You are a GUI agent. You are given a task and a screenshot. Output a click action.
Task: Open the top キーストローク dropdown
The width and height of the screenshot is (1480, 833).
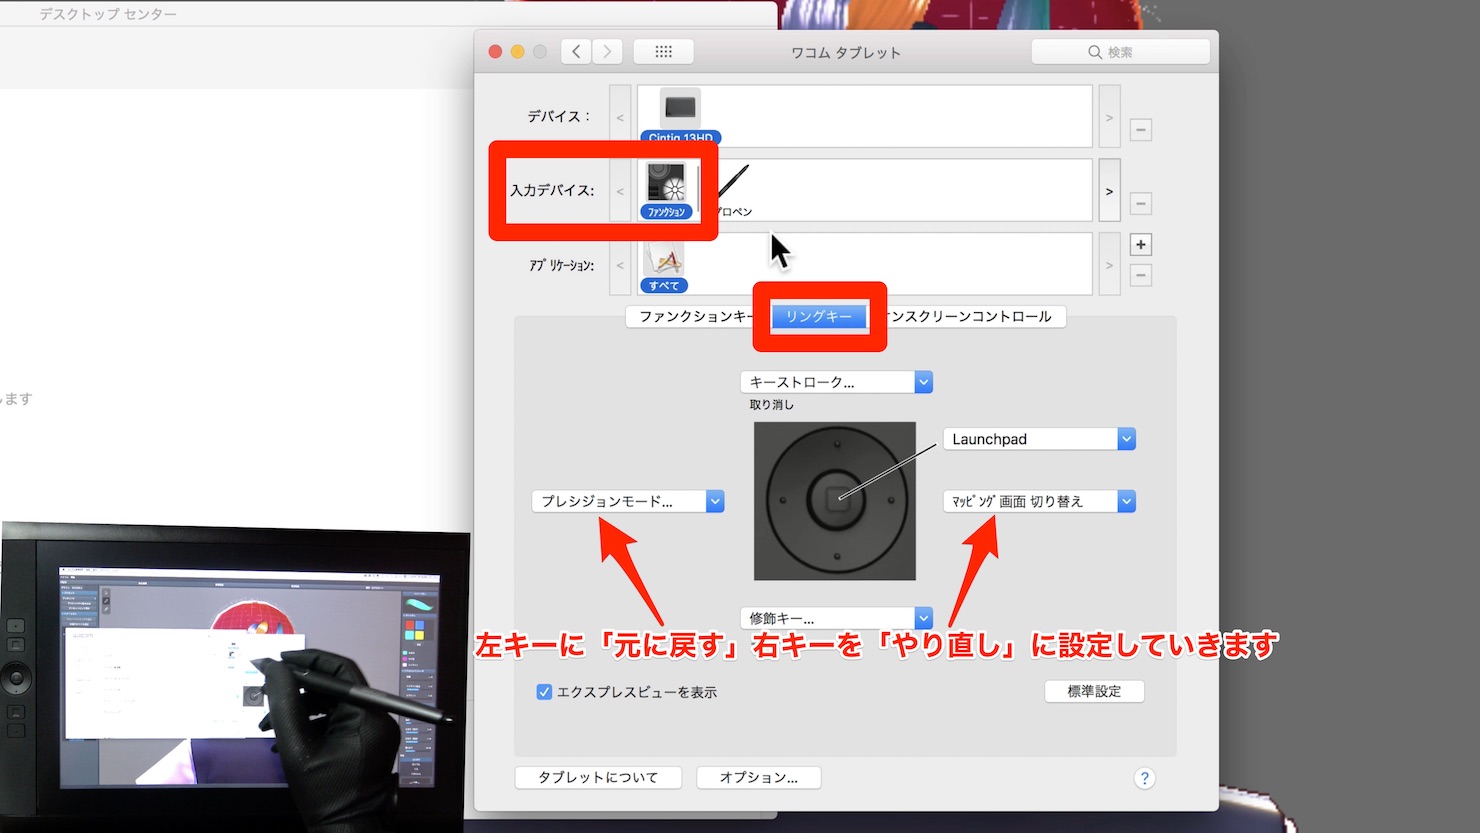tap(836, 382)
